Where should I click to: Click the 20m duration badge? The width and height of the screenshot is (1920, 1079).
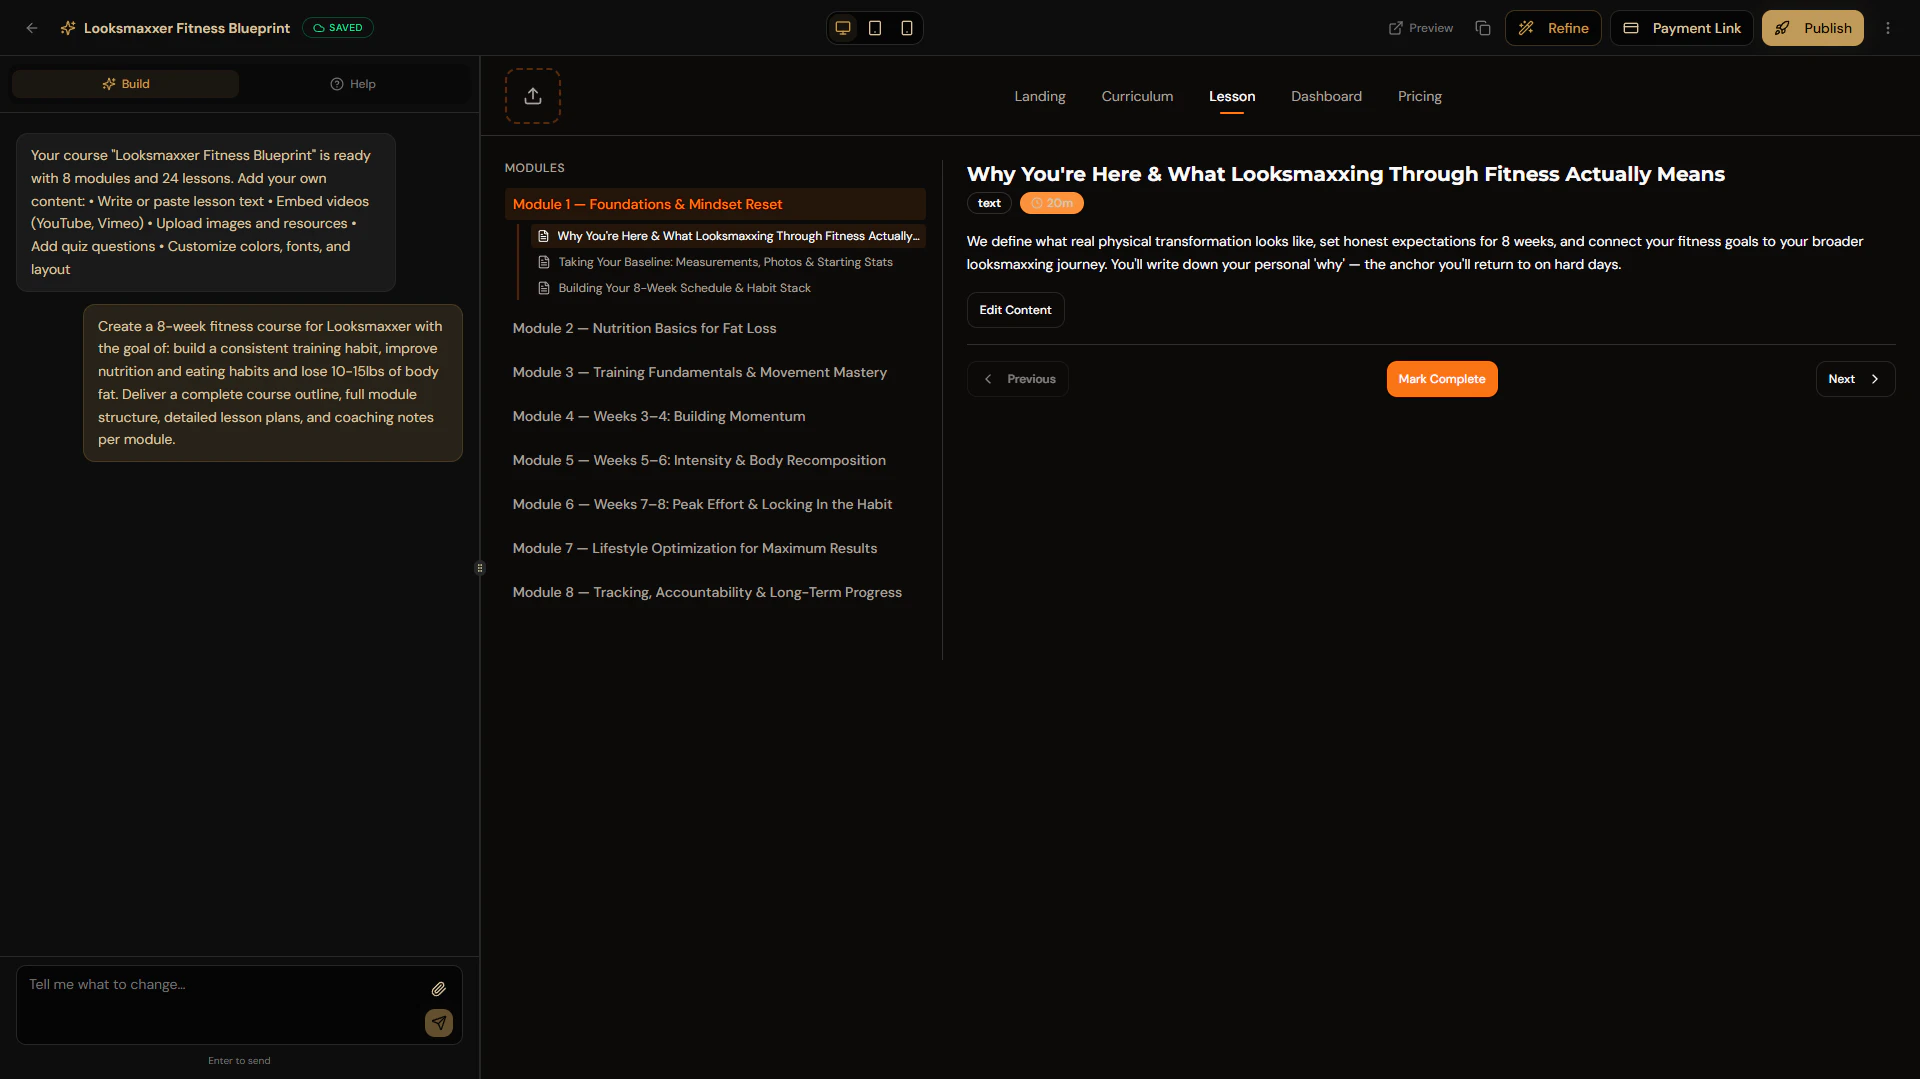(x=1051, y=203)
